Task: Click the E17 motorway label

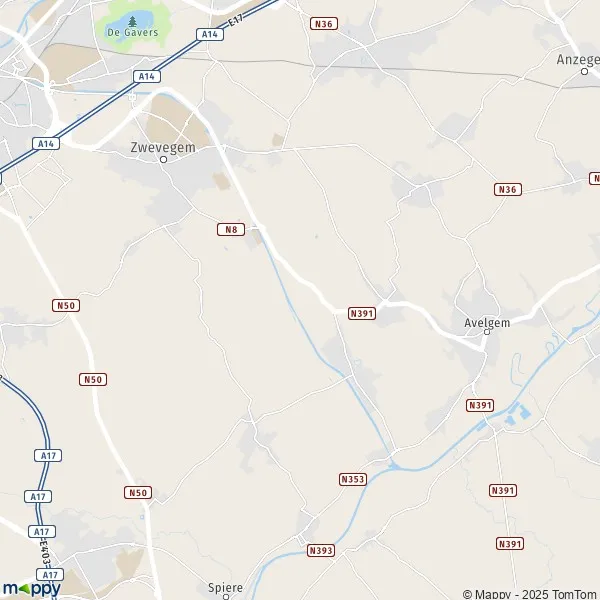Action: coord(236,20)
